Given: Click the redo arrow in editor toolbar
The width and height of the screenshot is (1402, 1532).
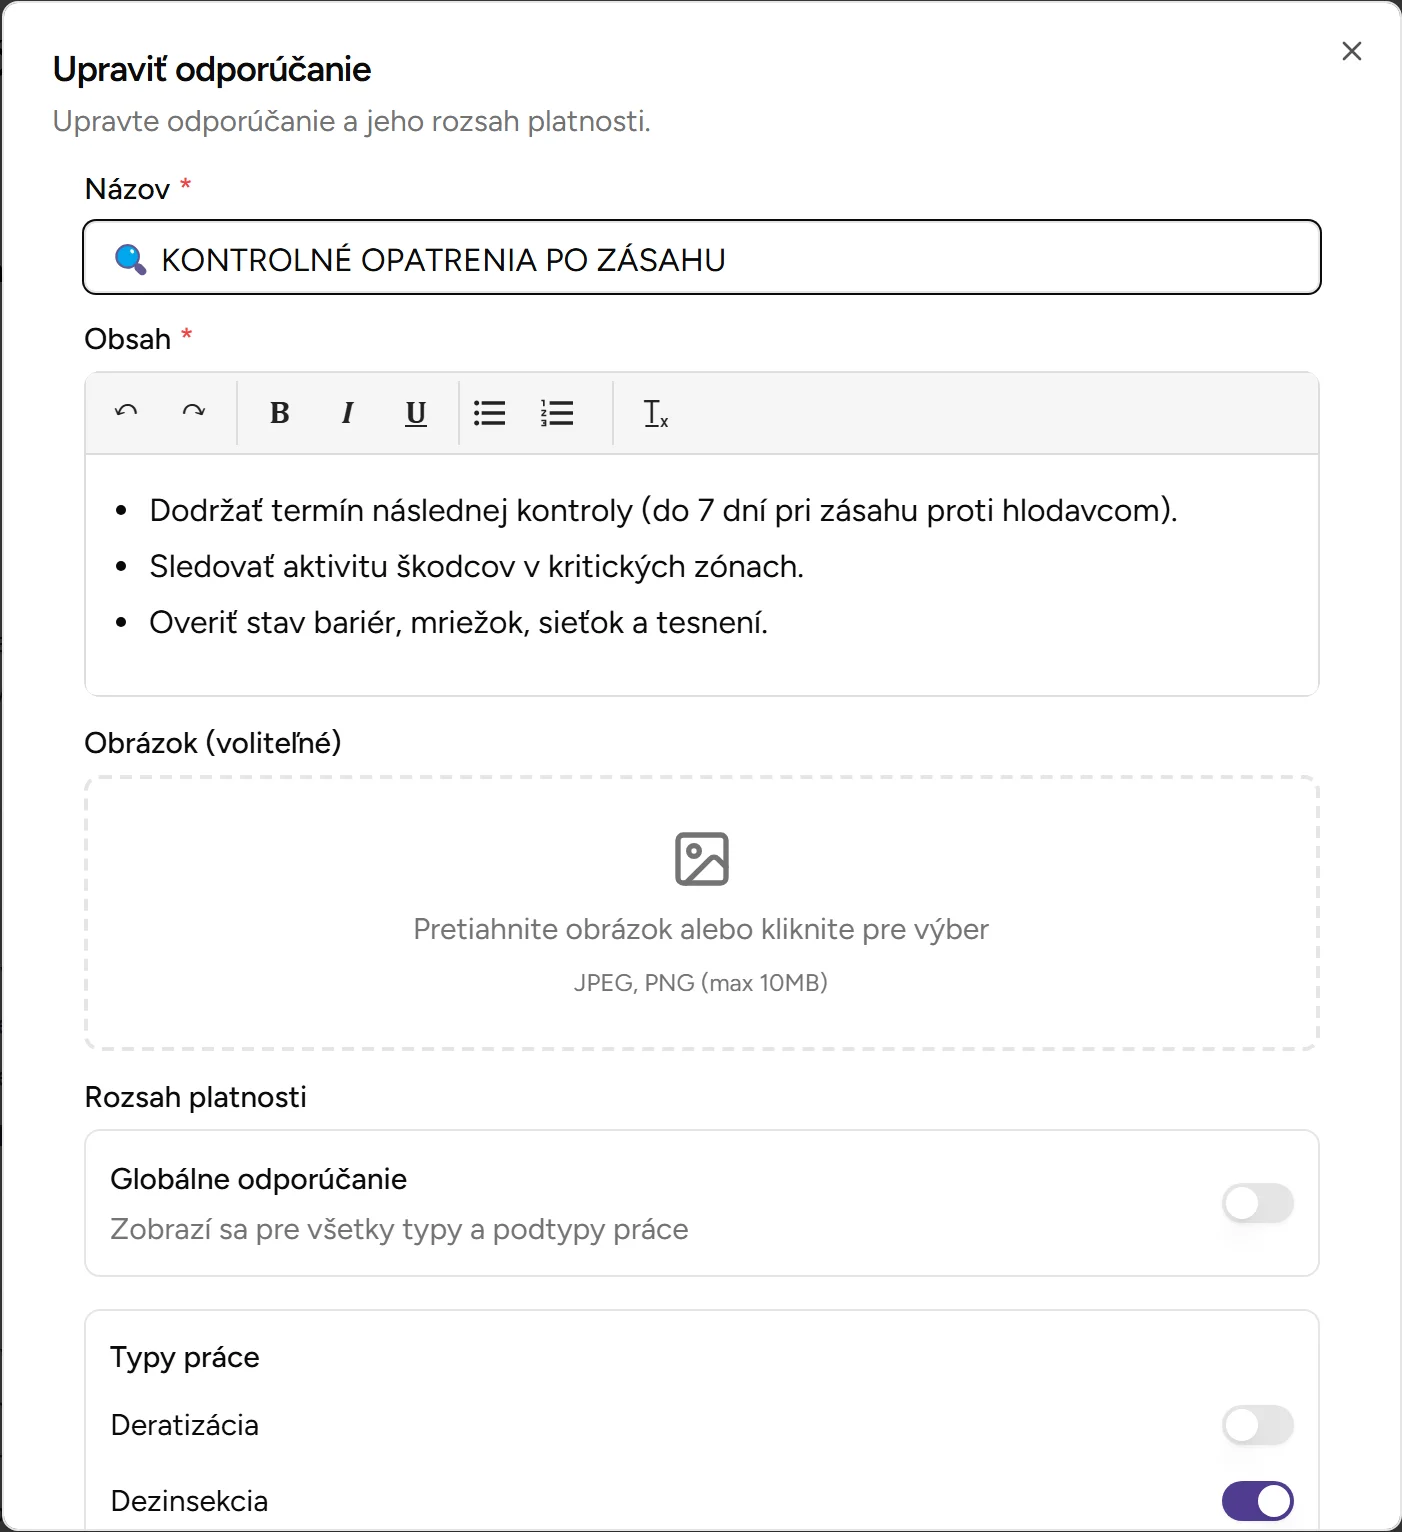Looking at the screenshot, I should (x=194, y=412).
